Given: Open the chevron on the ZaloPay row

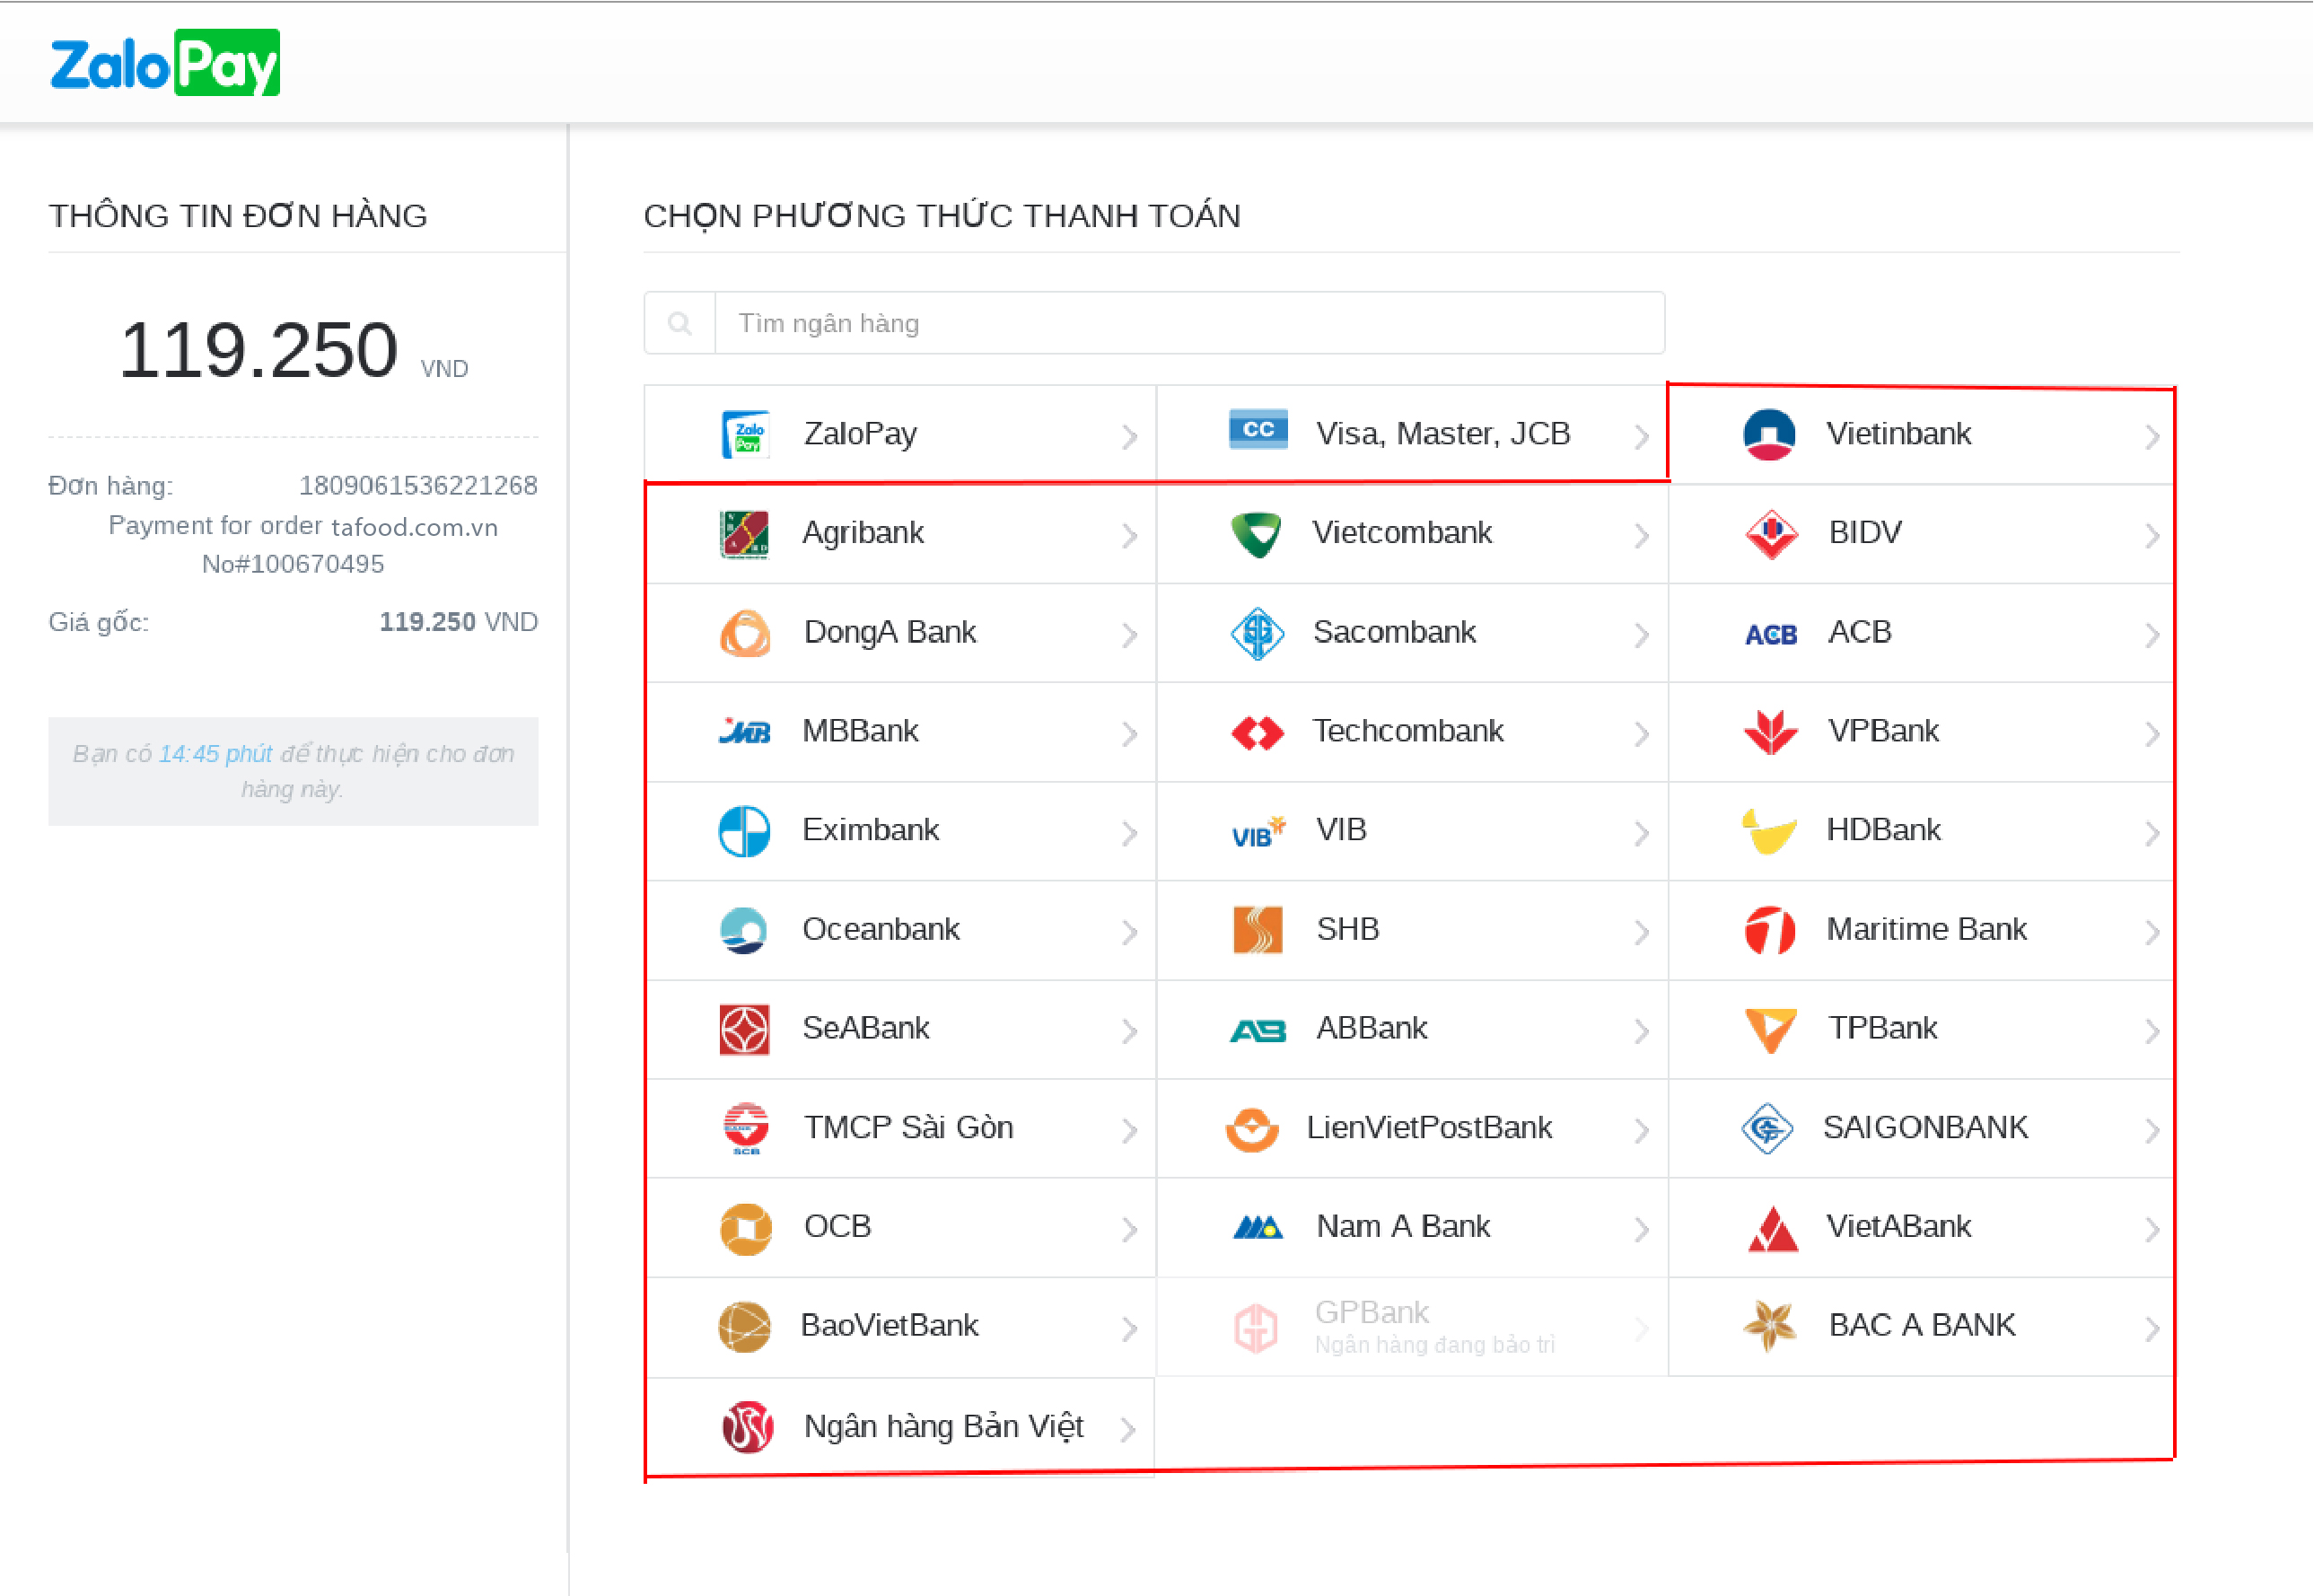Looking at the screenshot, I should (1130, 437).
